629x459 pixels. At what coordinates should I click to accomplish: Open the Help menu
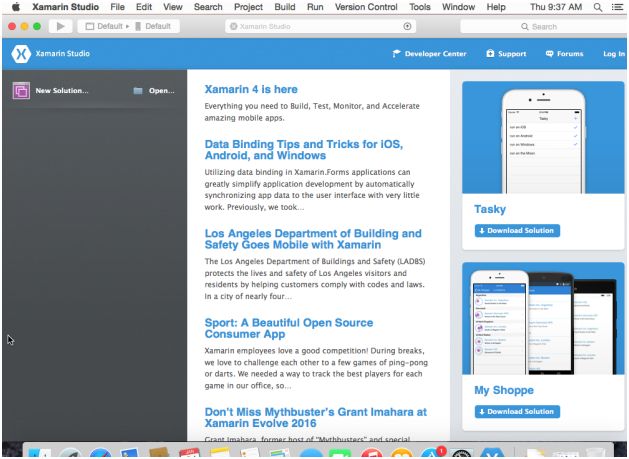click(496, 7)
